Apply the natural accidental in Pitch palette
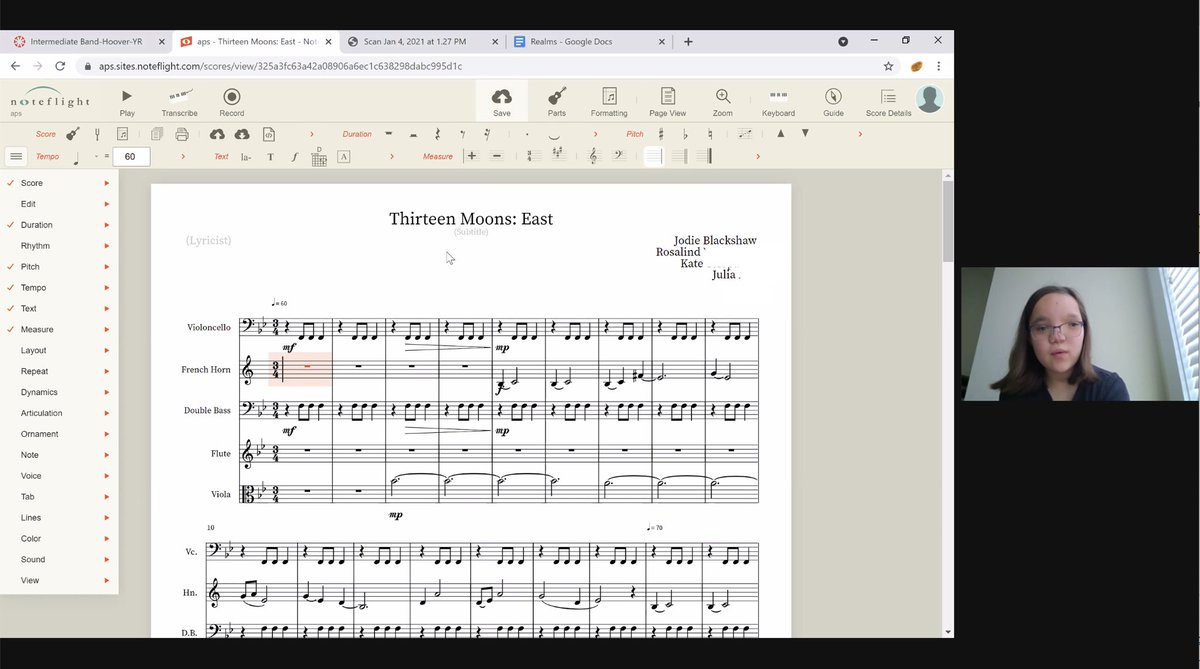Screen dimensions: 1200x669 point(710,134)
